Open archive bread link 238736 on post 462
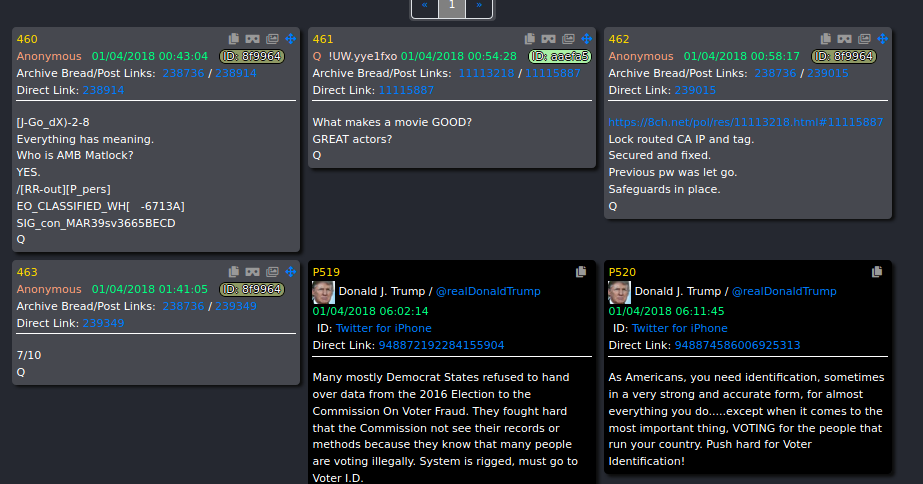The height and width of the screenshot is (484, 923). click(775, 73)
